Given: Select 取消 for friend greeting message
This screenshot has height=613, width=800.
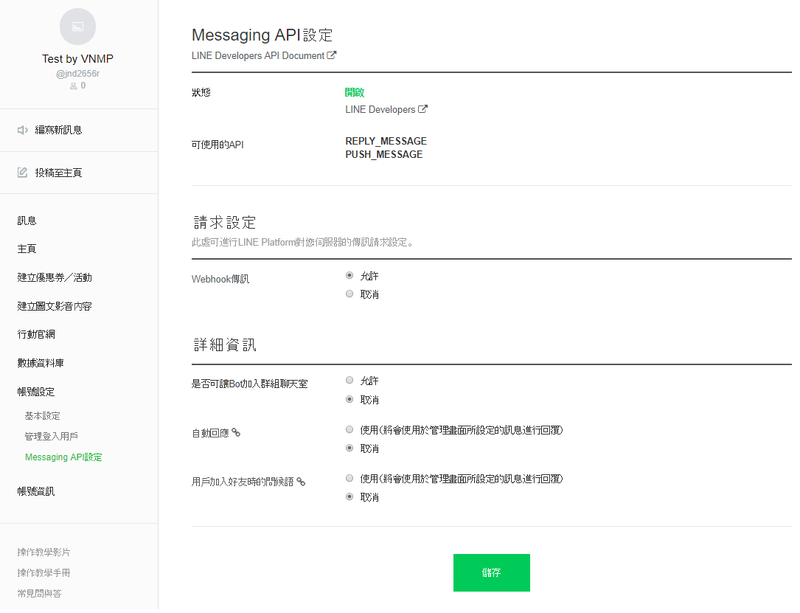Looking at the screenshot, I should click(x=349, y=497).
